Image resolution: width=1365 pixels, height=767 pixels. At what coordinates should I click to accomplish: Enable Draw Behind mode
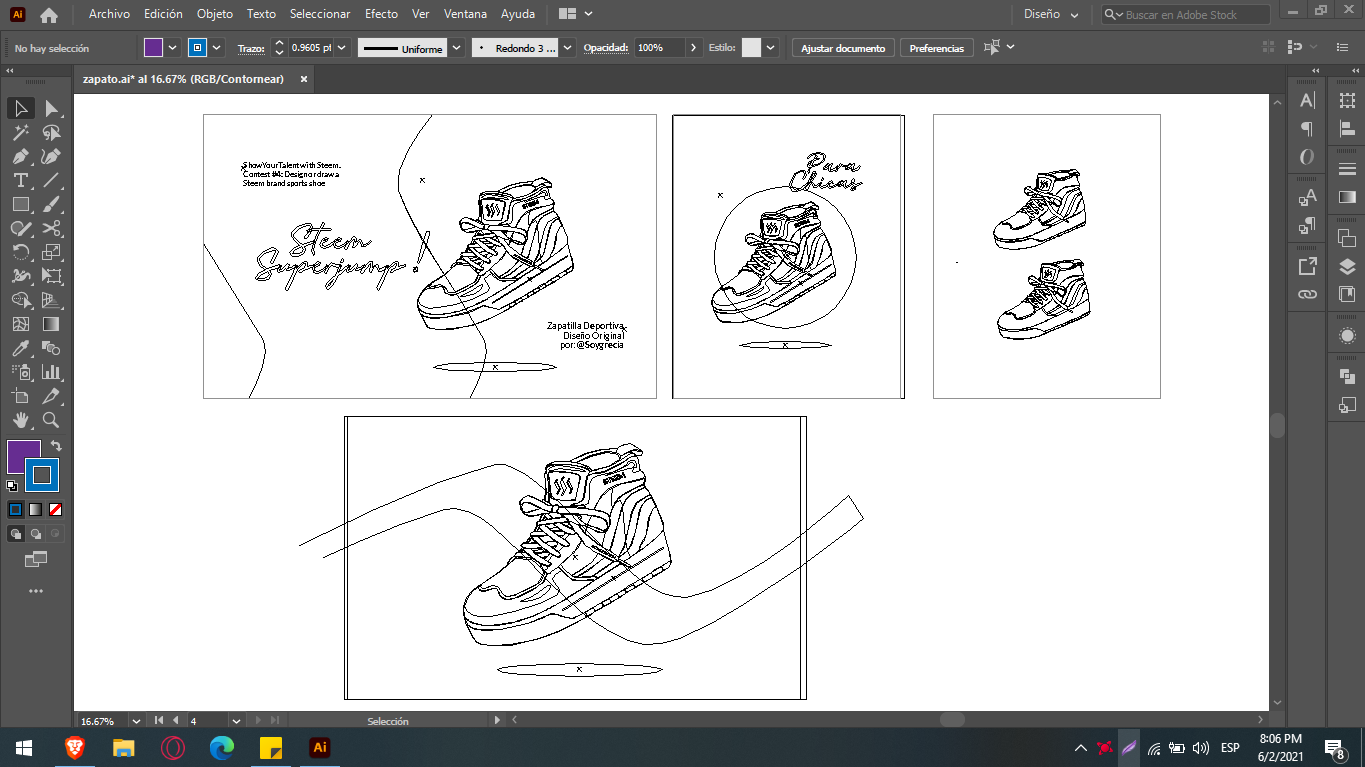36,534
